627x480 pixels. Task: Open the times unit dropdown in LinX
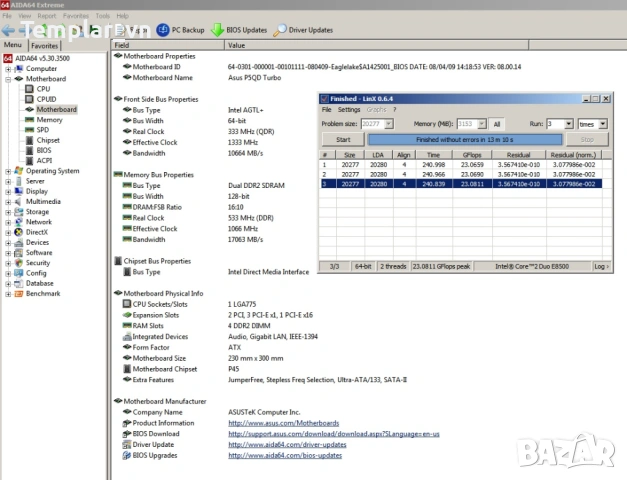pyautogui.click(x=602, y=124)
